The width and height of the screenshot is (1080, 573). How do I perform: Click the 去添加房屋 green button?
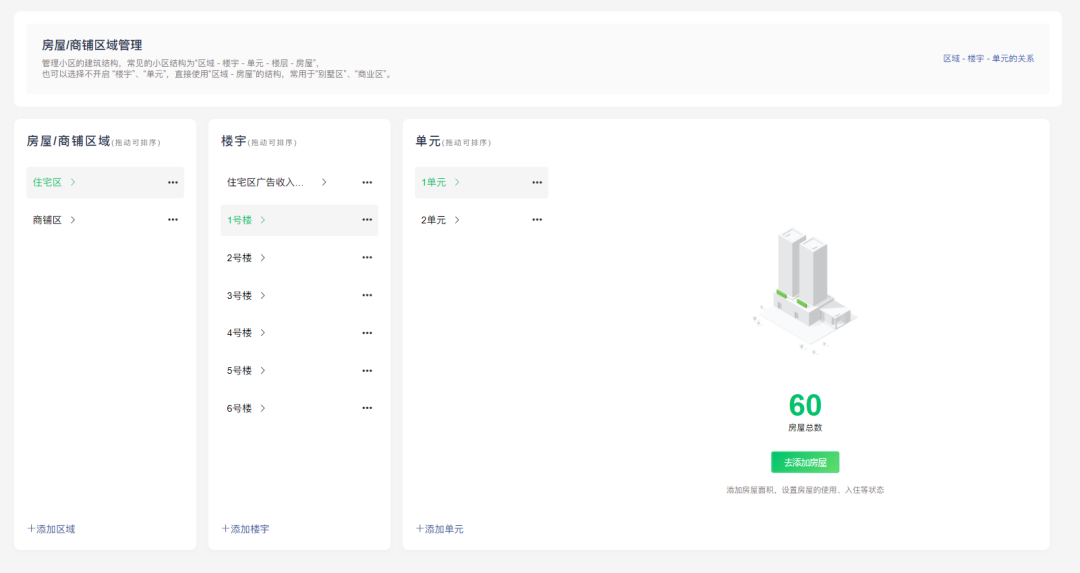point(805,462)
